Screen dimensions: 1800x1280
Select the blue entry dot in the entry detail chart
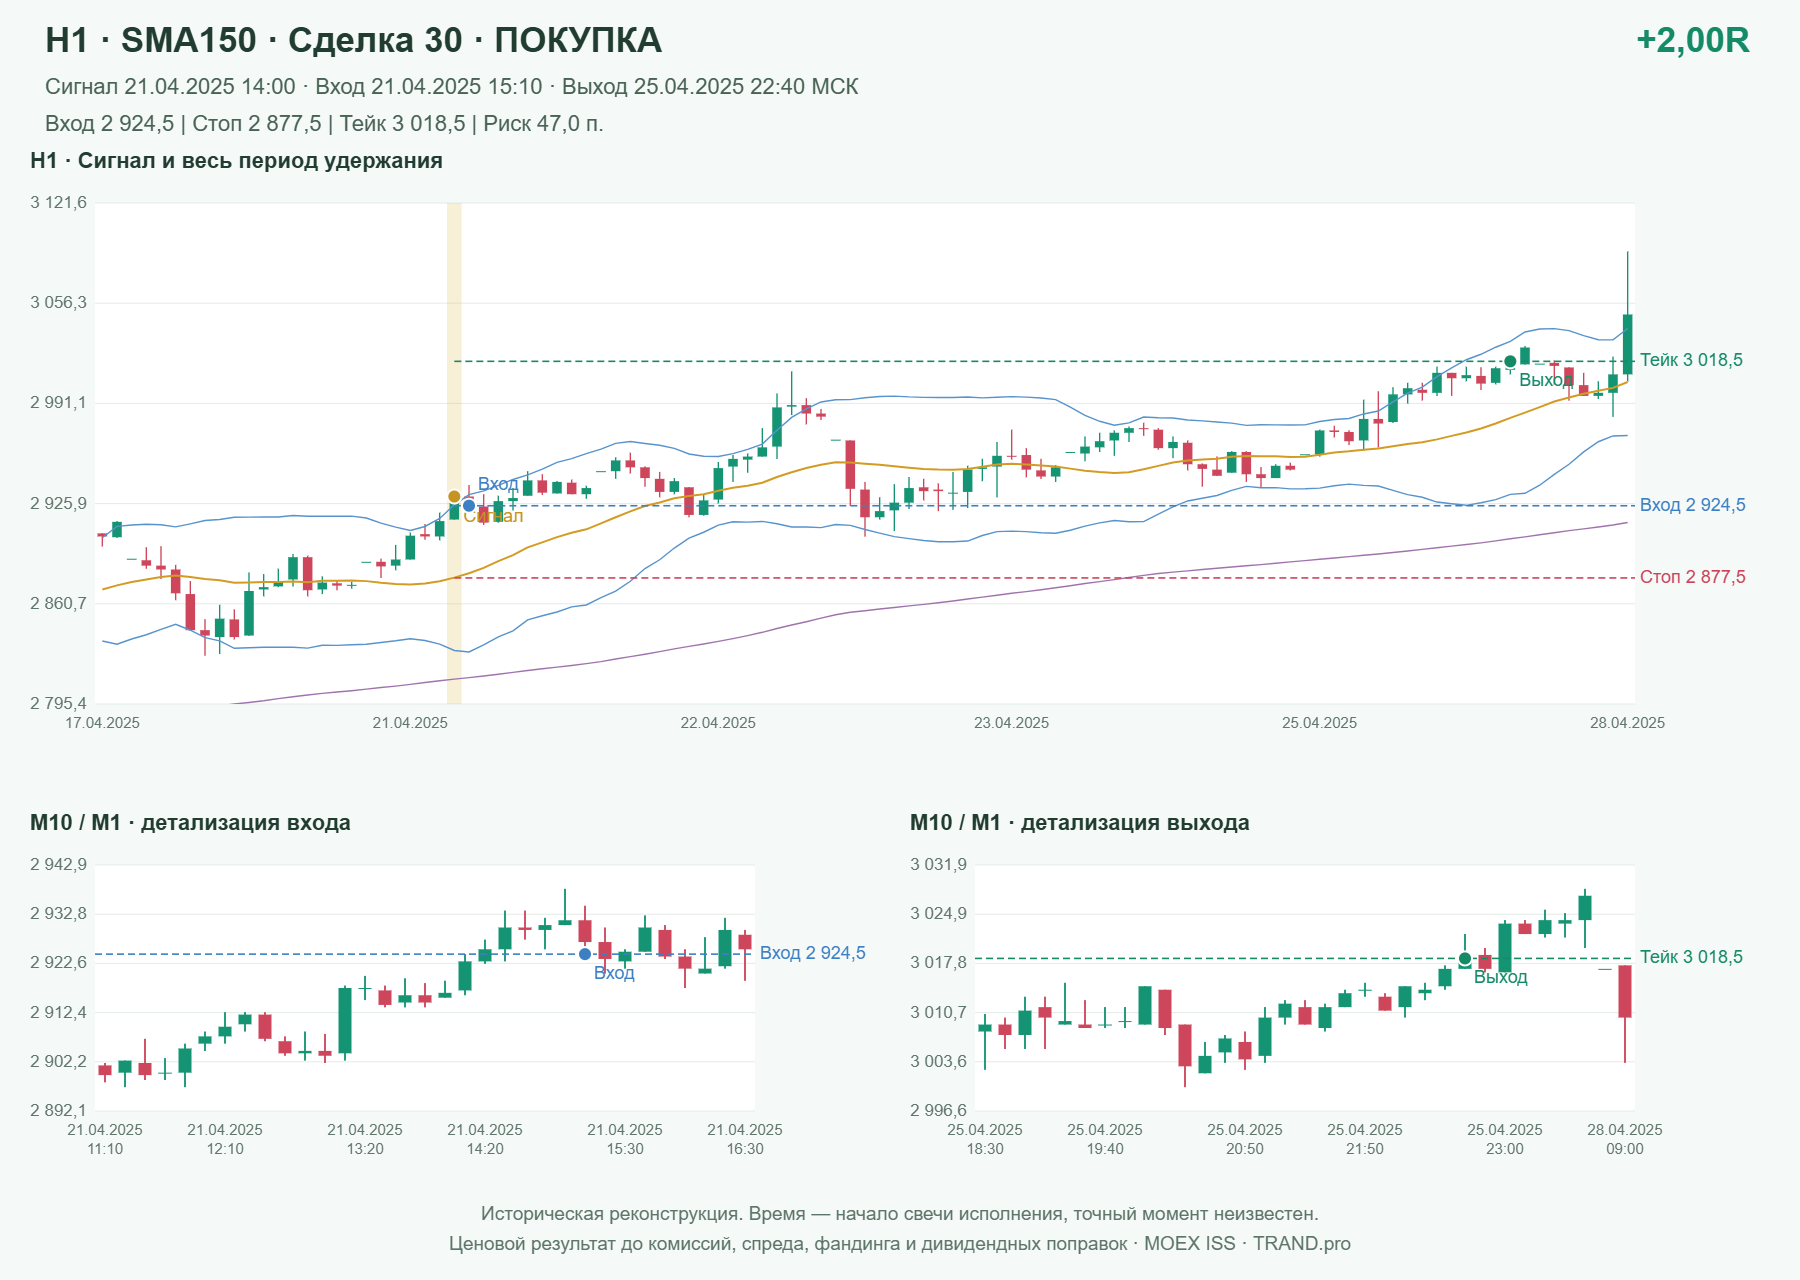(585, 954)
